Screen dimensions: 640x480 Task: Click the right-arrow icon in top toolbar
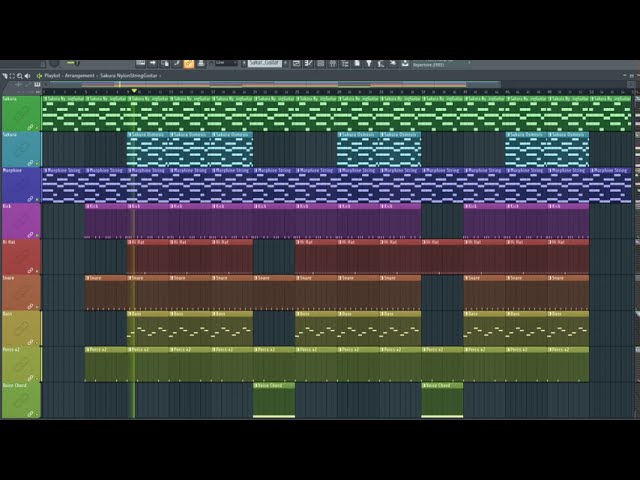(x=153, y=63)
